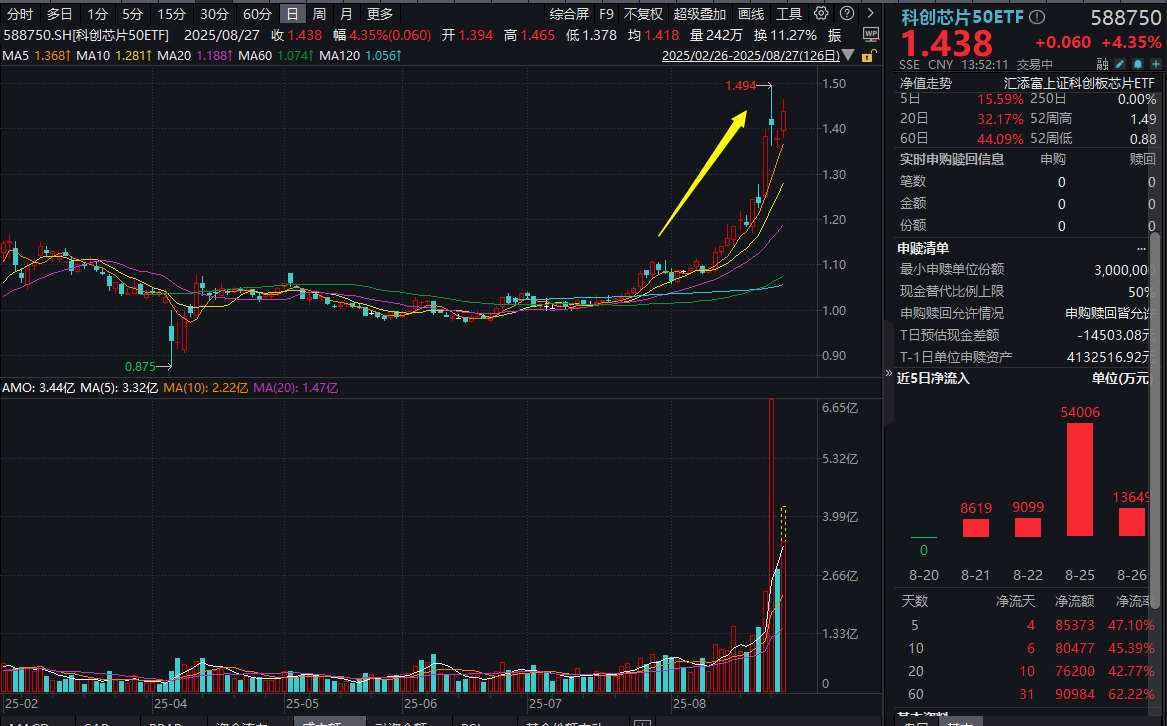This screenshot has height=726, width=1167.
Task: Open the date range dropdown arrow
Action: [x=846, y=56]
